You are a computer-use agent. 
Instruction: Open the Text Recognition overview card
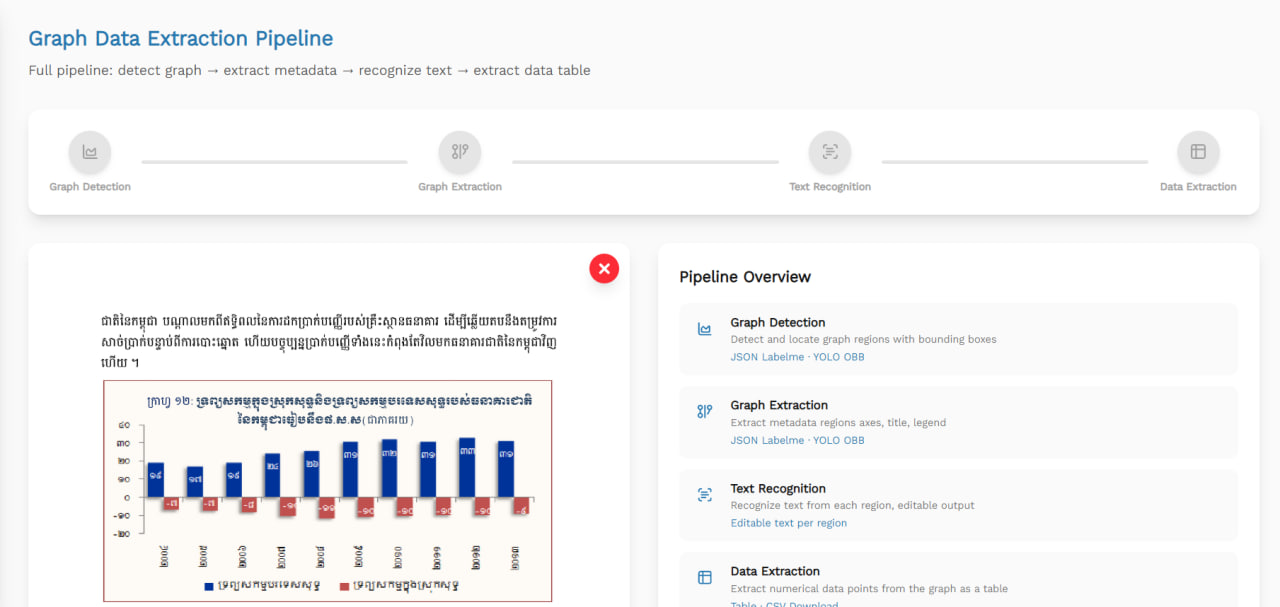[958, 505]
